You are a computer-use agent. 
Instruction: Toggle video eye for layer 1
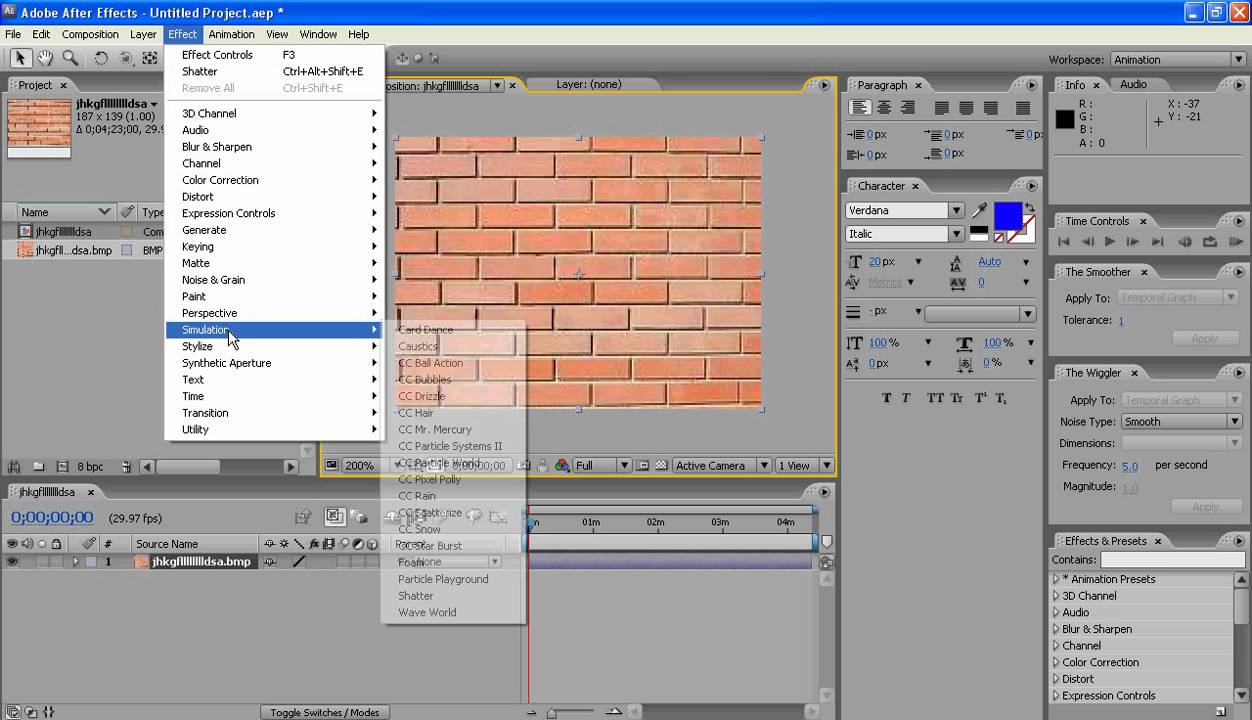[13, 562]
